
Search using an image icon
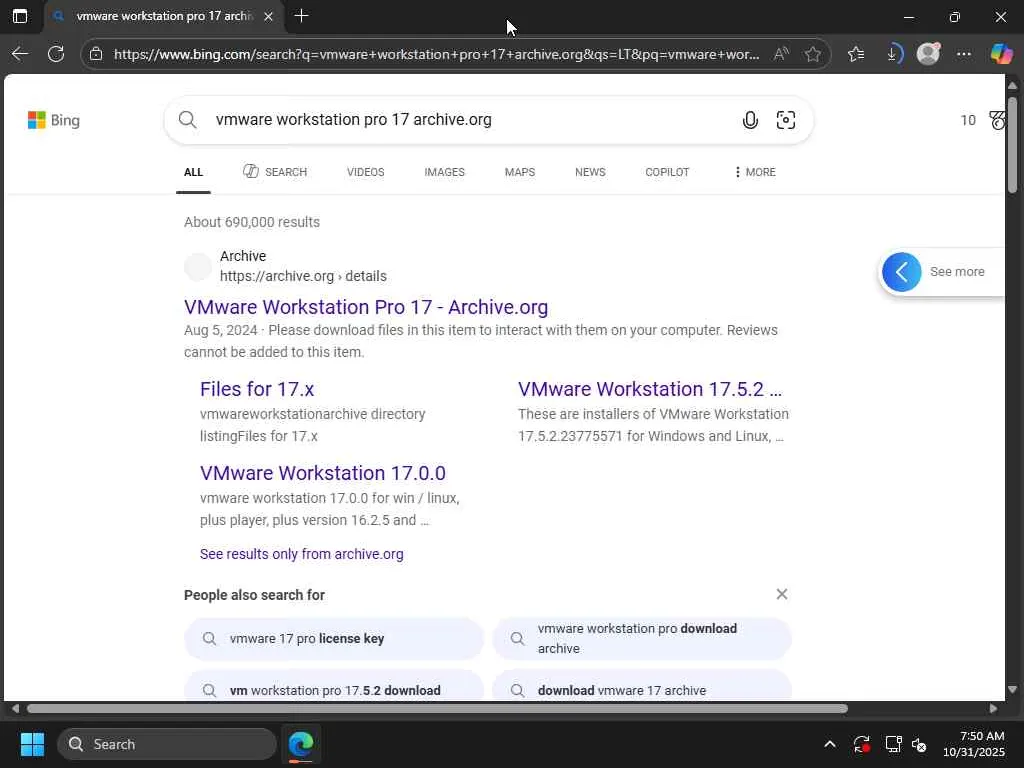point(786,120)
